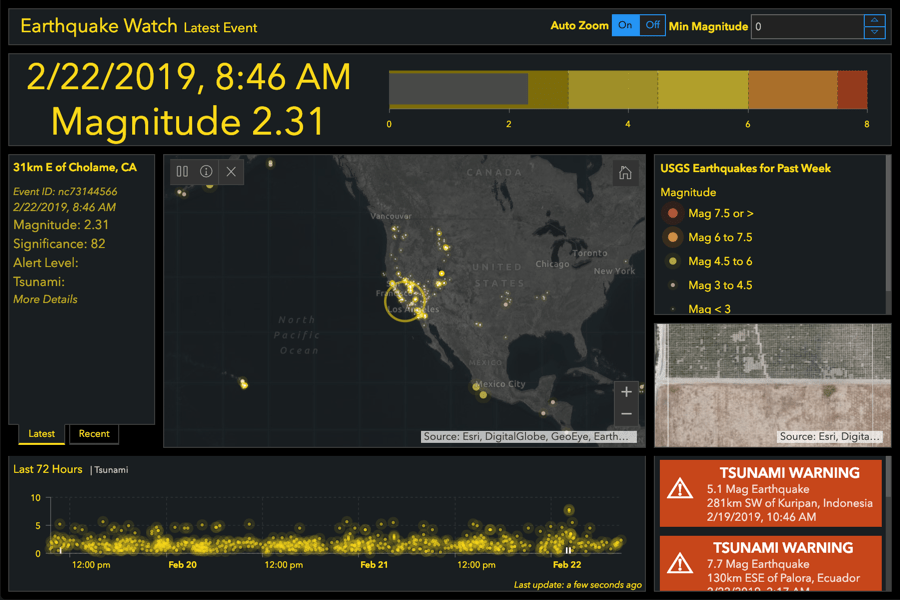Image resolution: width=900 pixels, height=600 pixels.
Task: Click the magnitude color ramp scale
Action: [x=628, y=88]
